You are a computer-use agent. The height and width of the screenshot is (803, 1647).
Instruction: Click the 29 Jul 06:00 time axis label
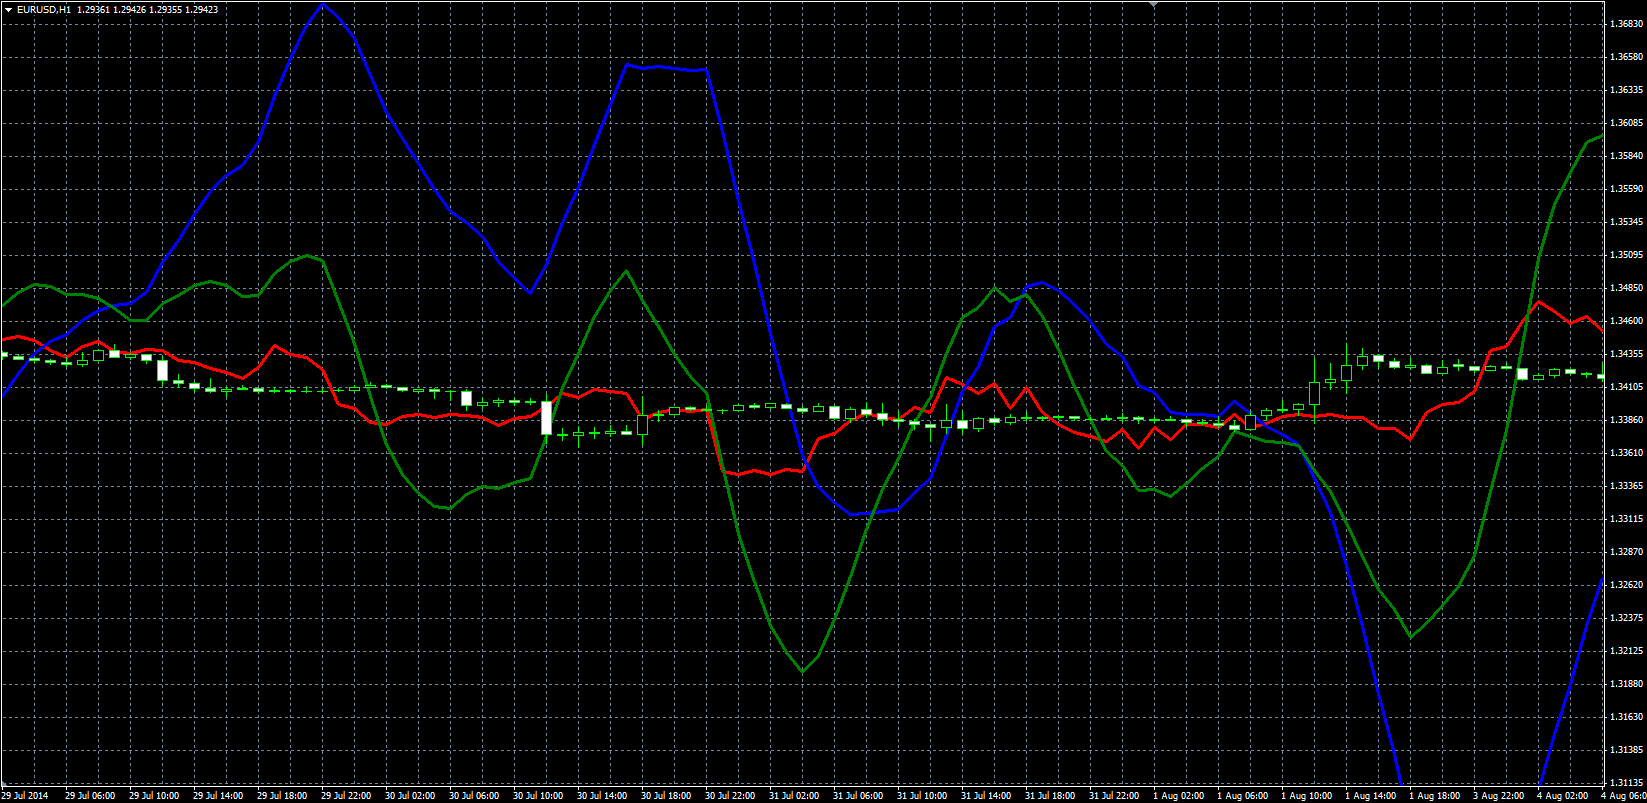point(90,796)
